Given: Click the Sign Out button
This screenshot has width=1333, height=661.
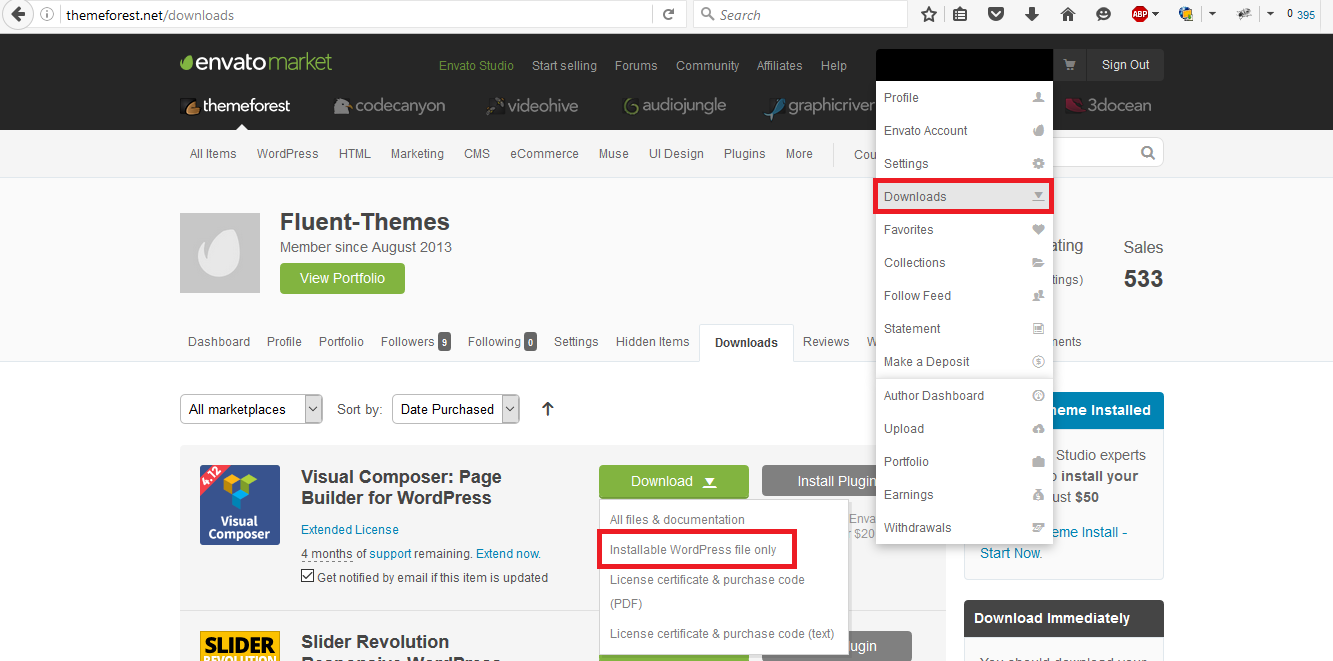Looking at the screenshot, I should 1125,65.
